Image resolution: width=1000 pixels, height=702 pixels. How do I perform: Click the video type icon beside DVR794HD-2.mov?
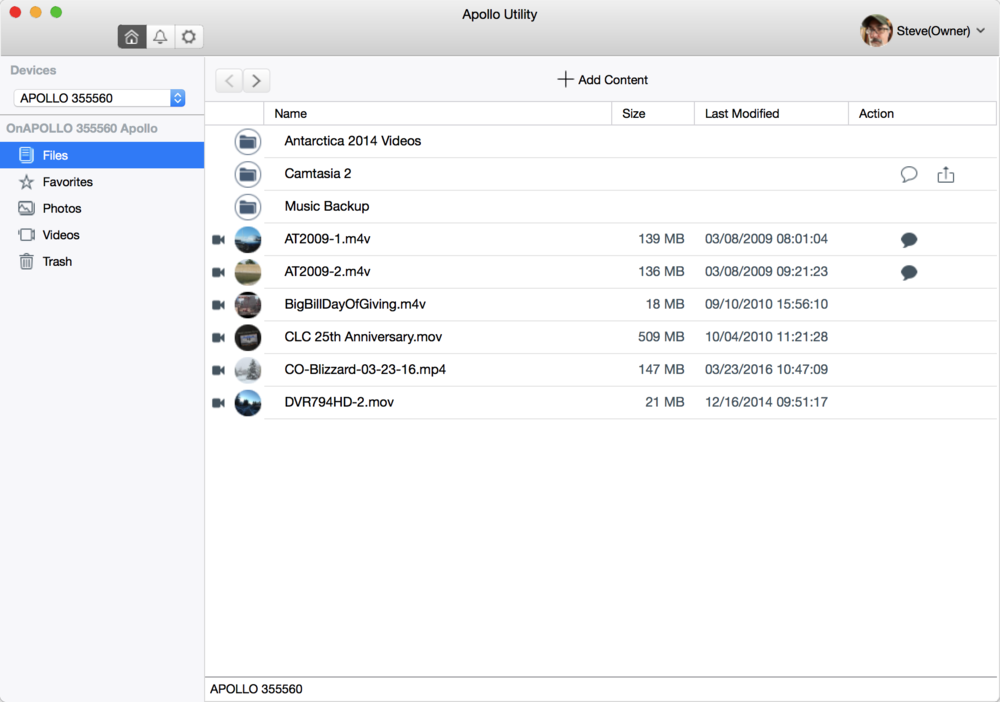218,403
